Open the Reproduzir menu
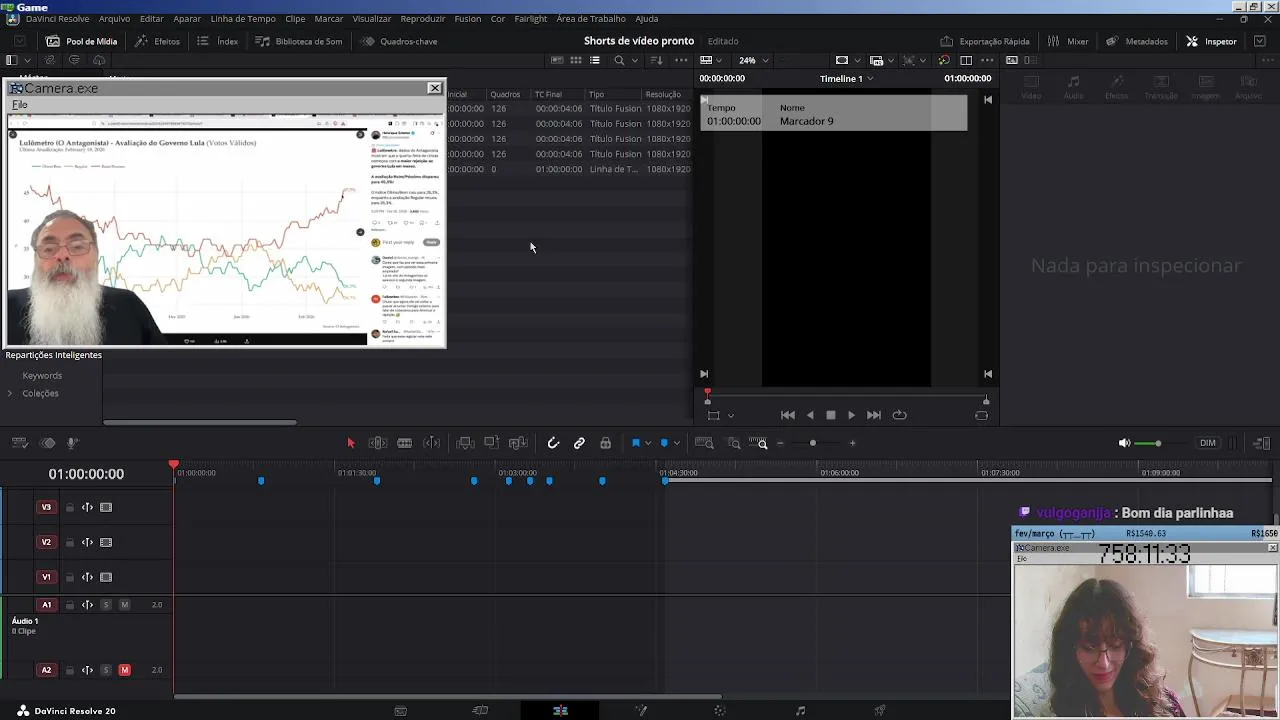 pyautogui.click(x=423, y=19)
